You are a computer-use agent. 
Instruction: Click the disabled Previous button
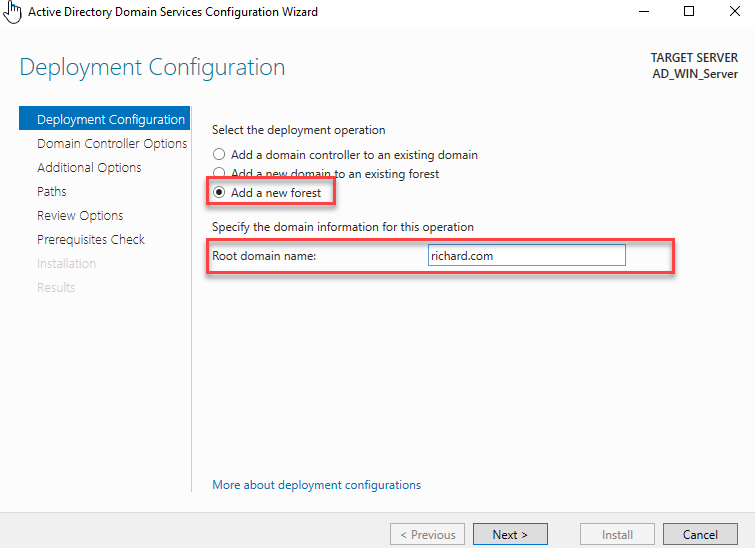point(427,534)
